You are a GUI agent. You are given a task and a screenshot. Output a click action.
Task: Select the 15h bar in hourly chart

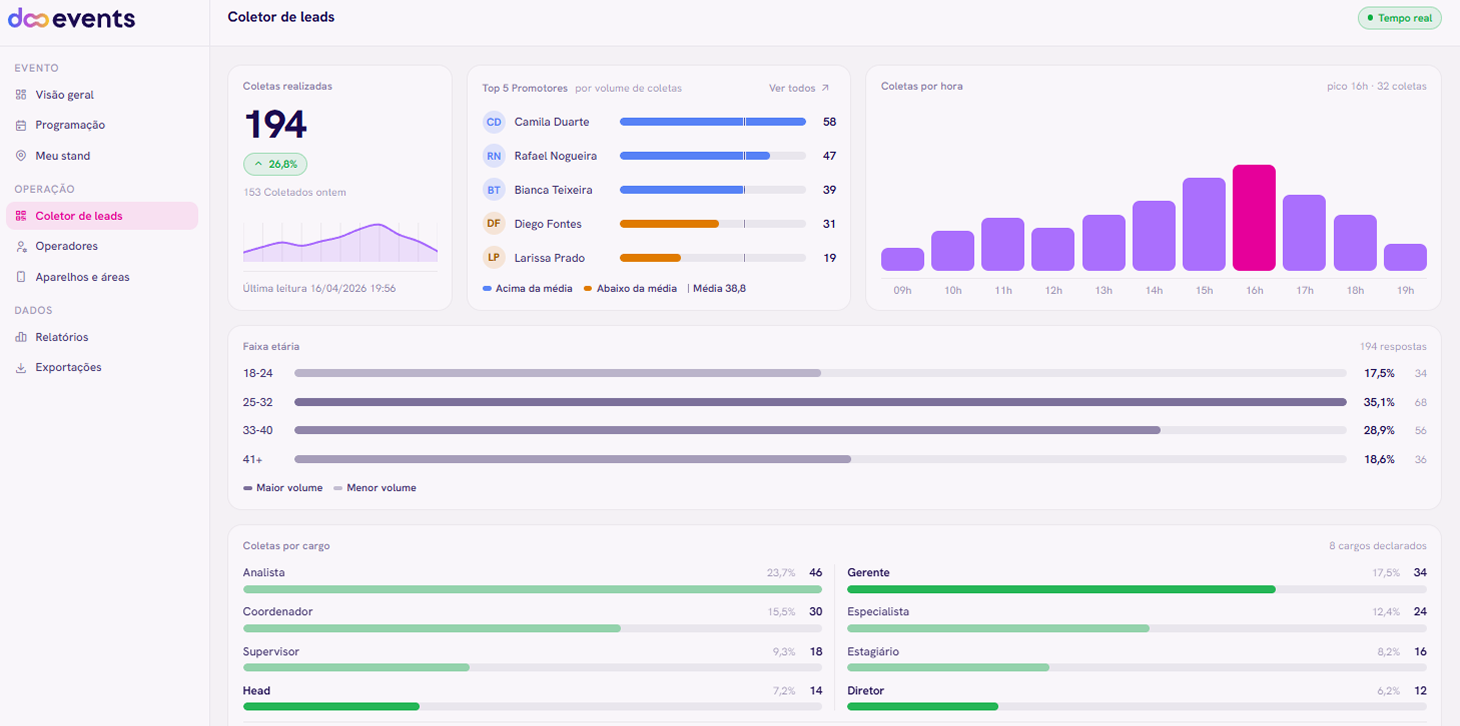[x=1204, y=224]
